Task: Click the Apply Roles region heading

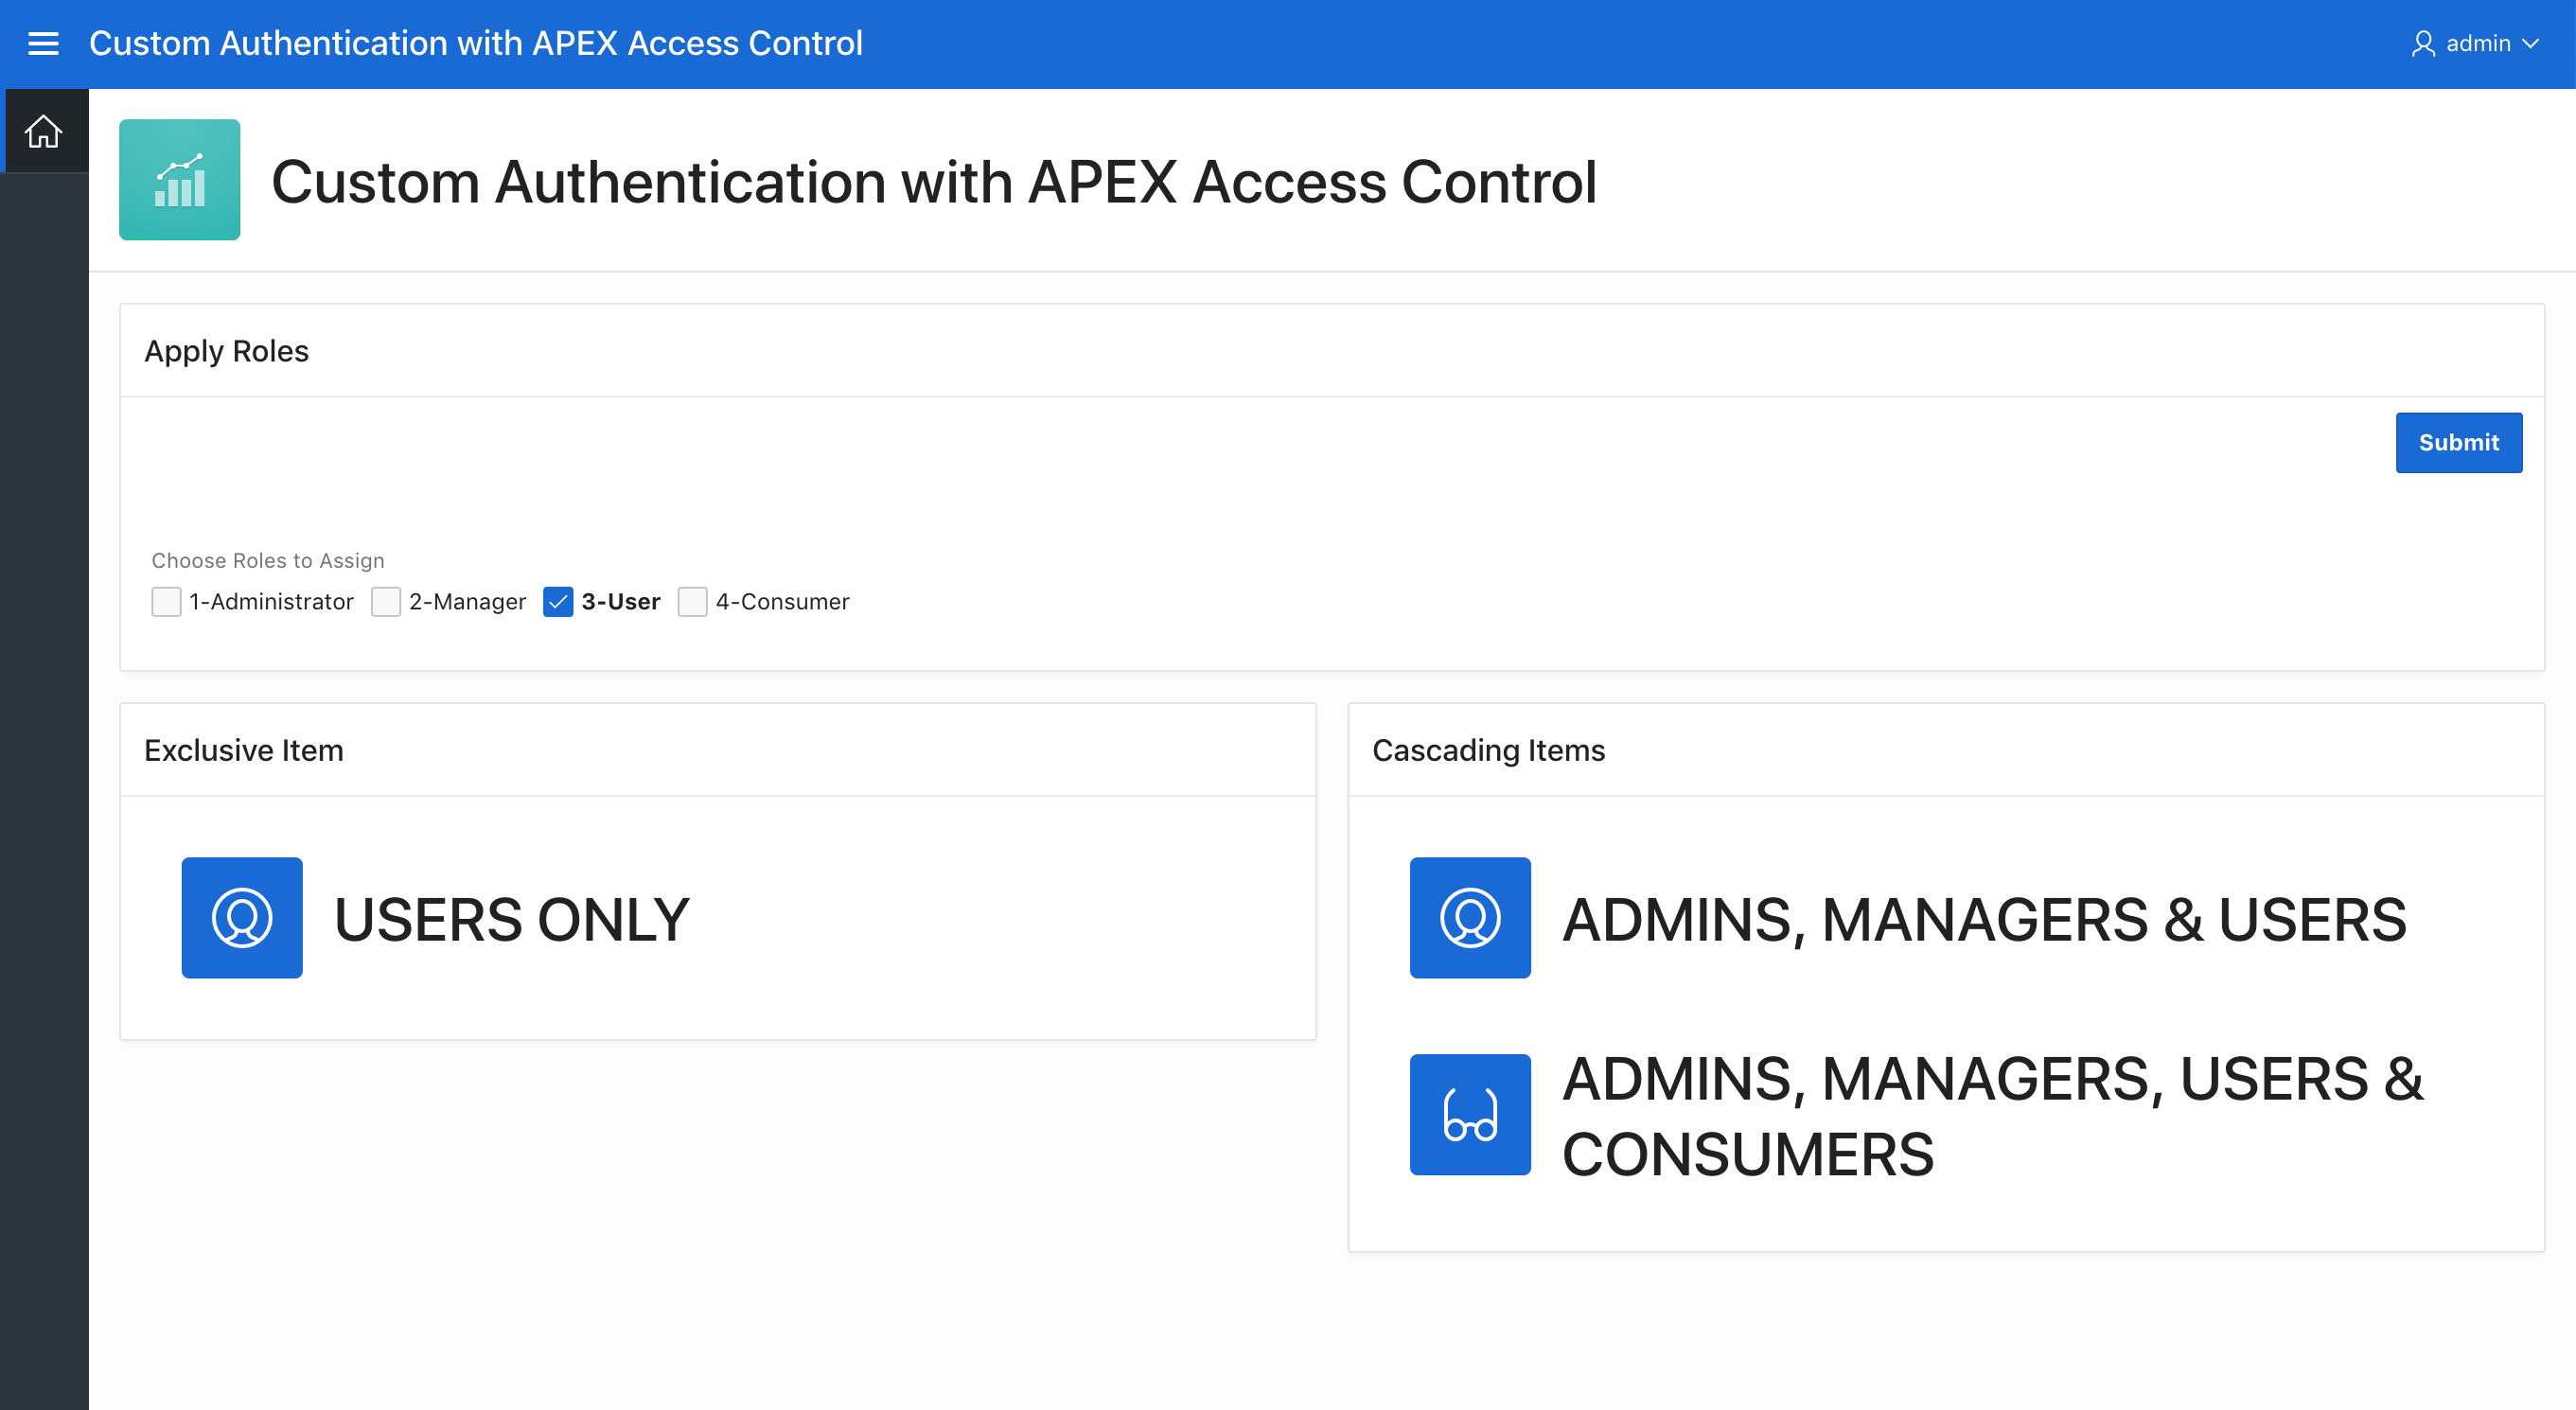Action: pos(226,351)
